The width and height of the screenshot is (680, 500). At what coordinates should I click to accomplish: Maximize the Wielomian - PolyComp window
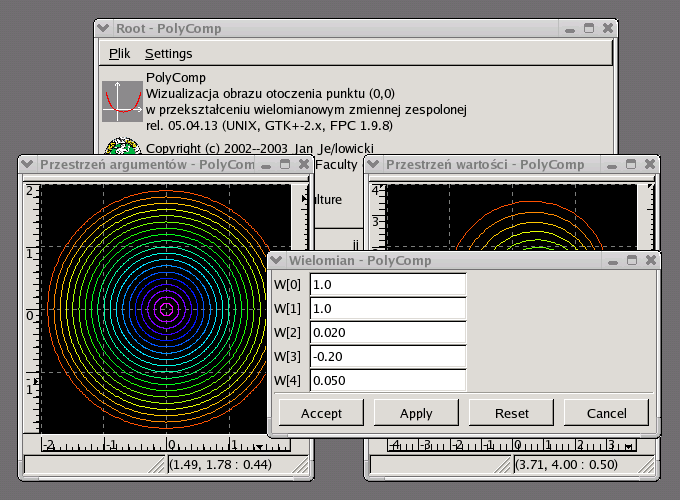click(632, 260)
